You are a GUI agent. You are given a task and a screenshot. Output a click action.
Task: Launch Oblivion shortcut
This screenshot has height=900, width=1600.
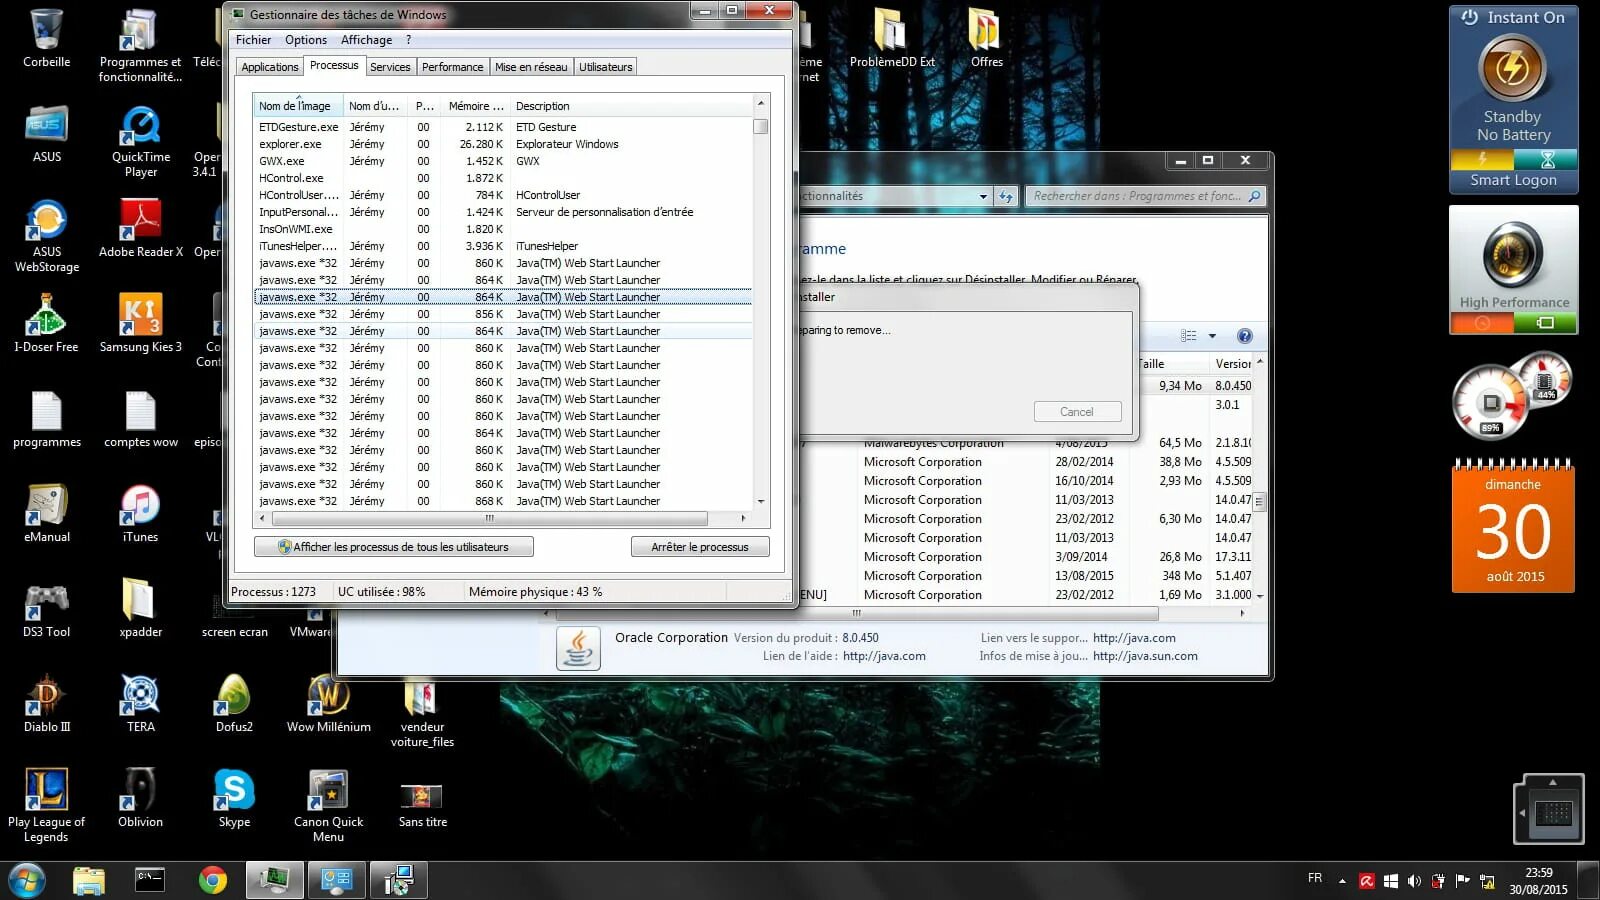(x=141, y=798)
